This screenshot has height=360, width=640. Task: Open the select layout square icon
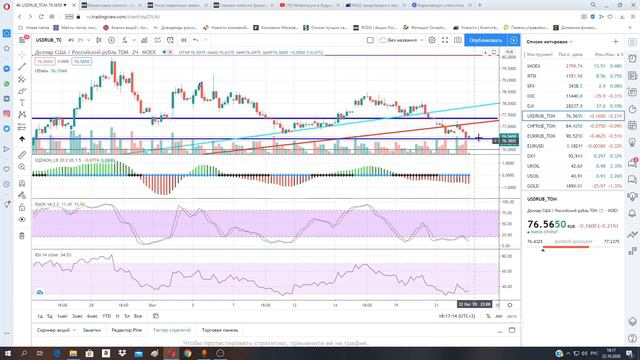tap(370, 40)
